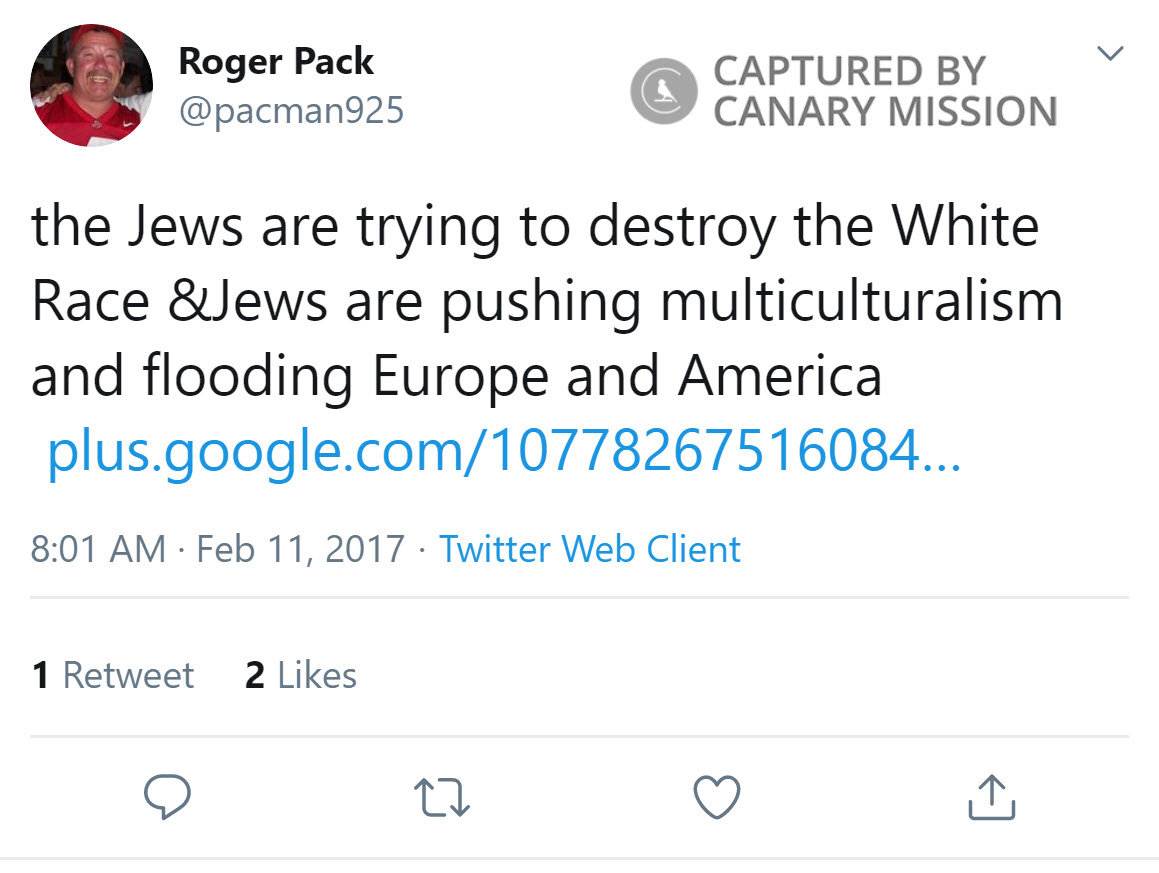Expand the tweet options chevron
Image resolution: width=1159 pixels, height=873 pixels.
tap(1110, 53)
